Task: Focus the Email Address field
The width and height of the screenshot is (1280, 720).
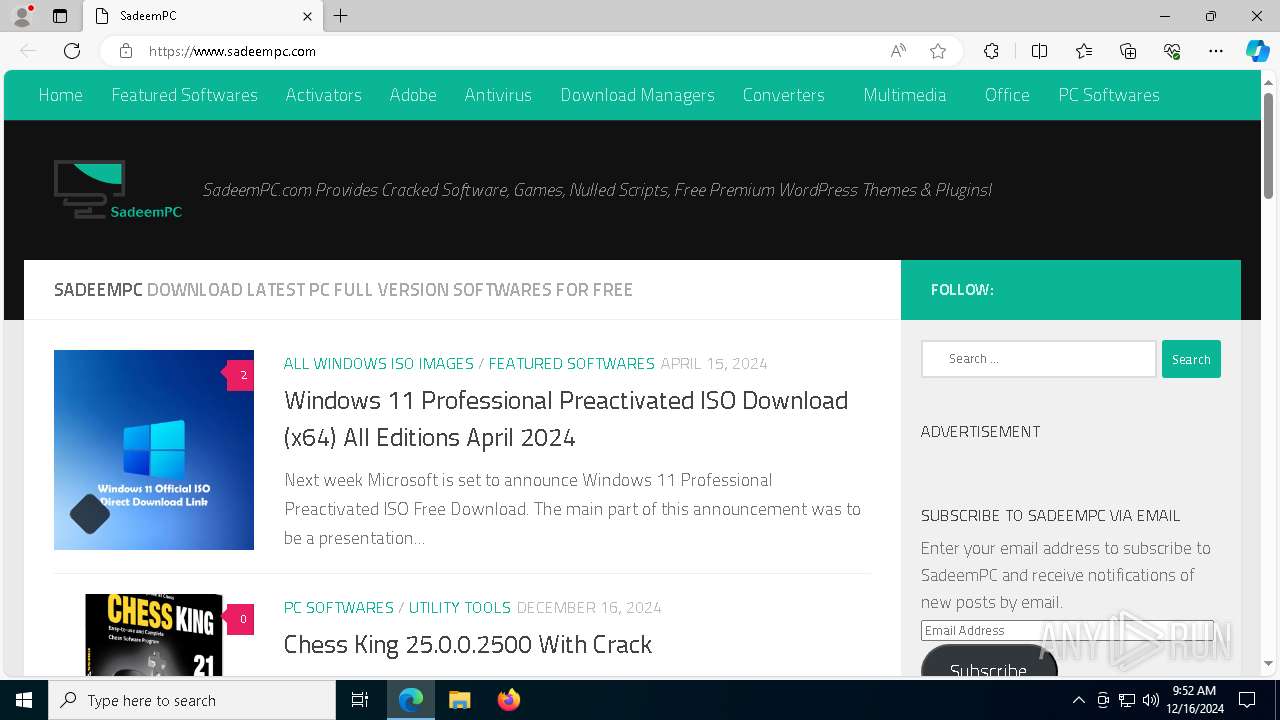Action: 1067,631
